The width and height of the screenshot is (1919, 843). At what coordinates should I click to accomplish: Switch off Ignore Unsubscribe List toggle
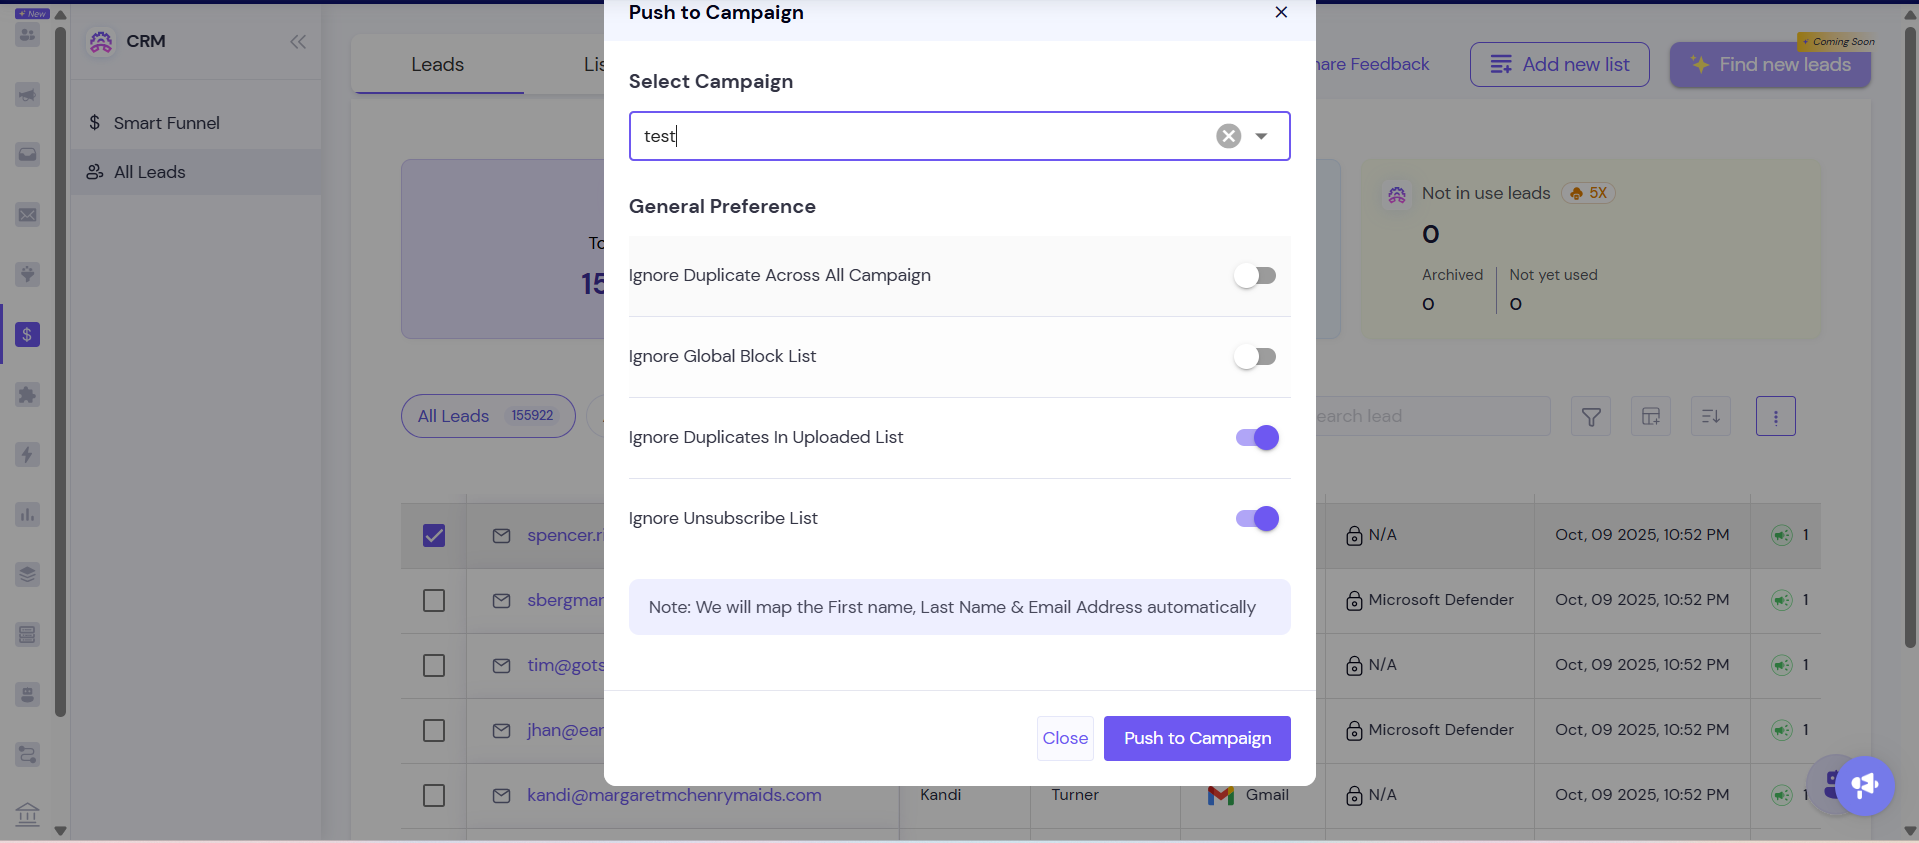[x=1257, y=519]
